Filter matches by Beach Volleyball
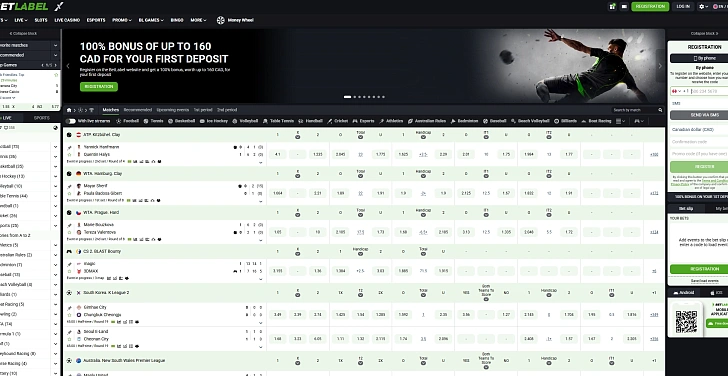Screen dimensions: 728x376 pyautogui.click(x=530, y=121)
